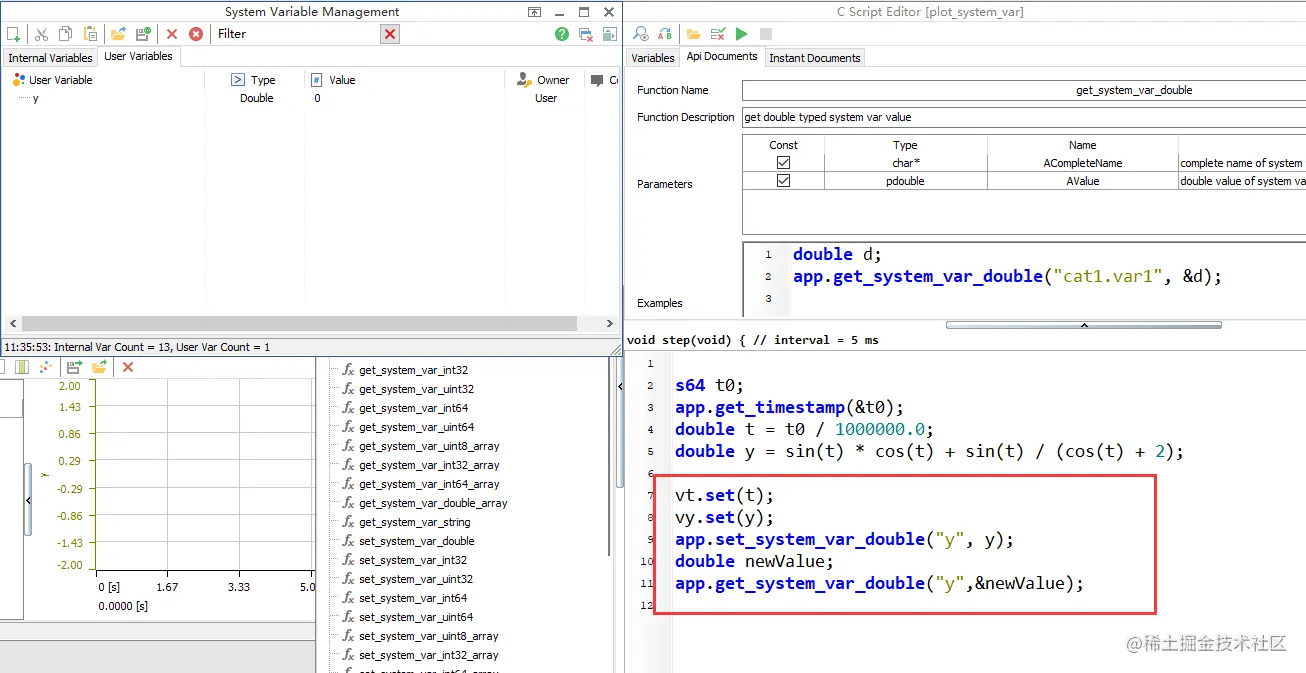1306x673 pixels.
Task: Click rightmost icon in System Variable Management toolbar
Action: click(x=609, y=34)
